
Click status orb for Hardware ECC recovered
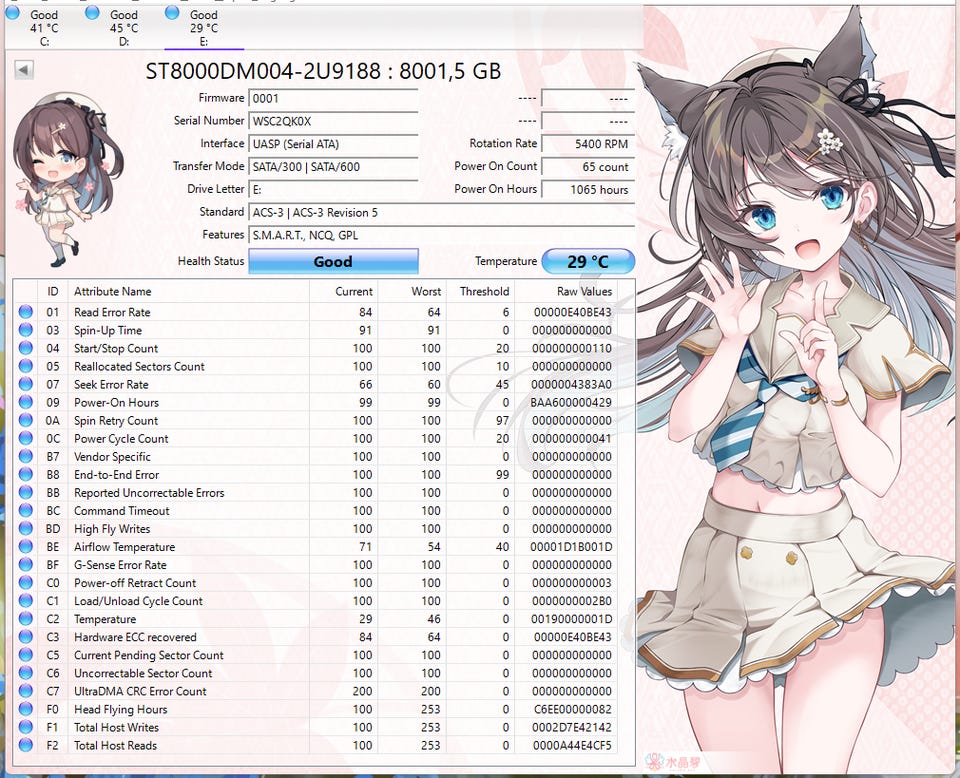26,637
